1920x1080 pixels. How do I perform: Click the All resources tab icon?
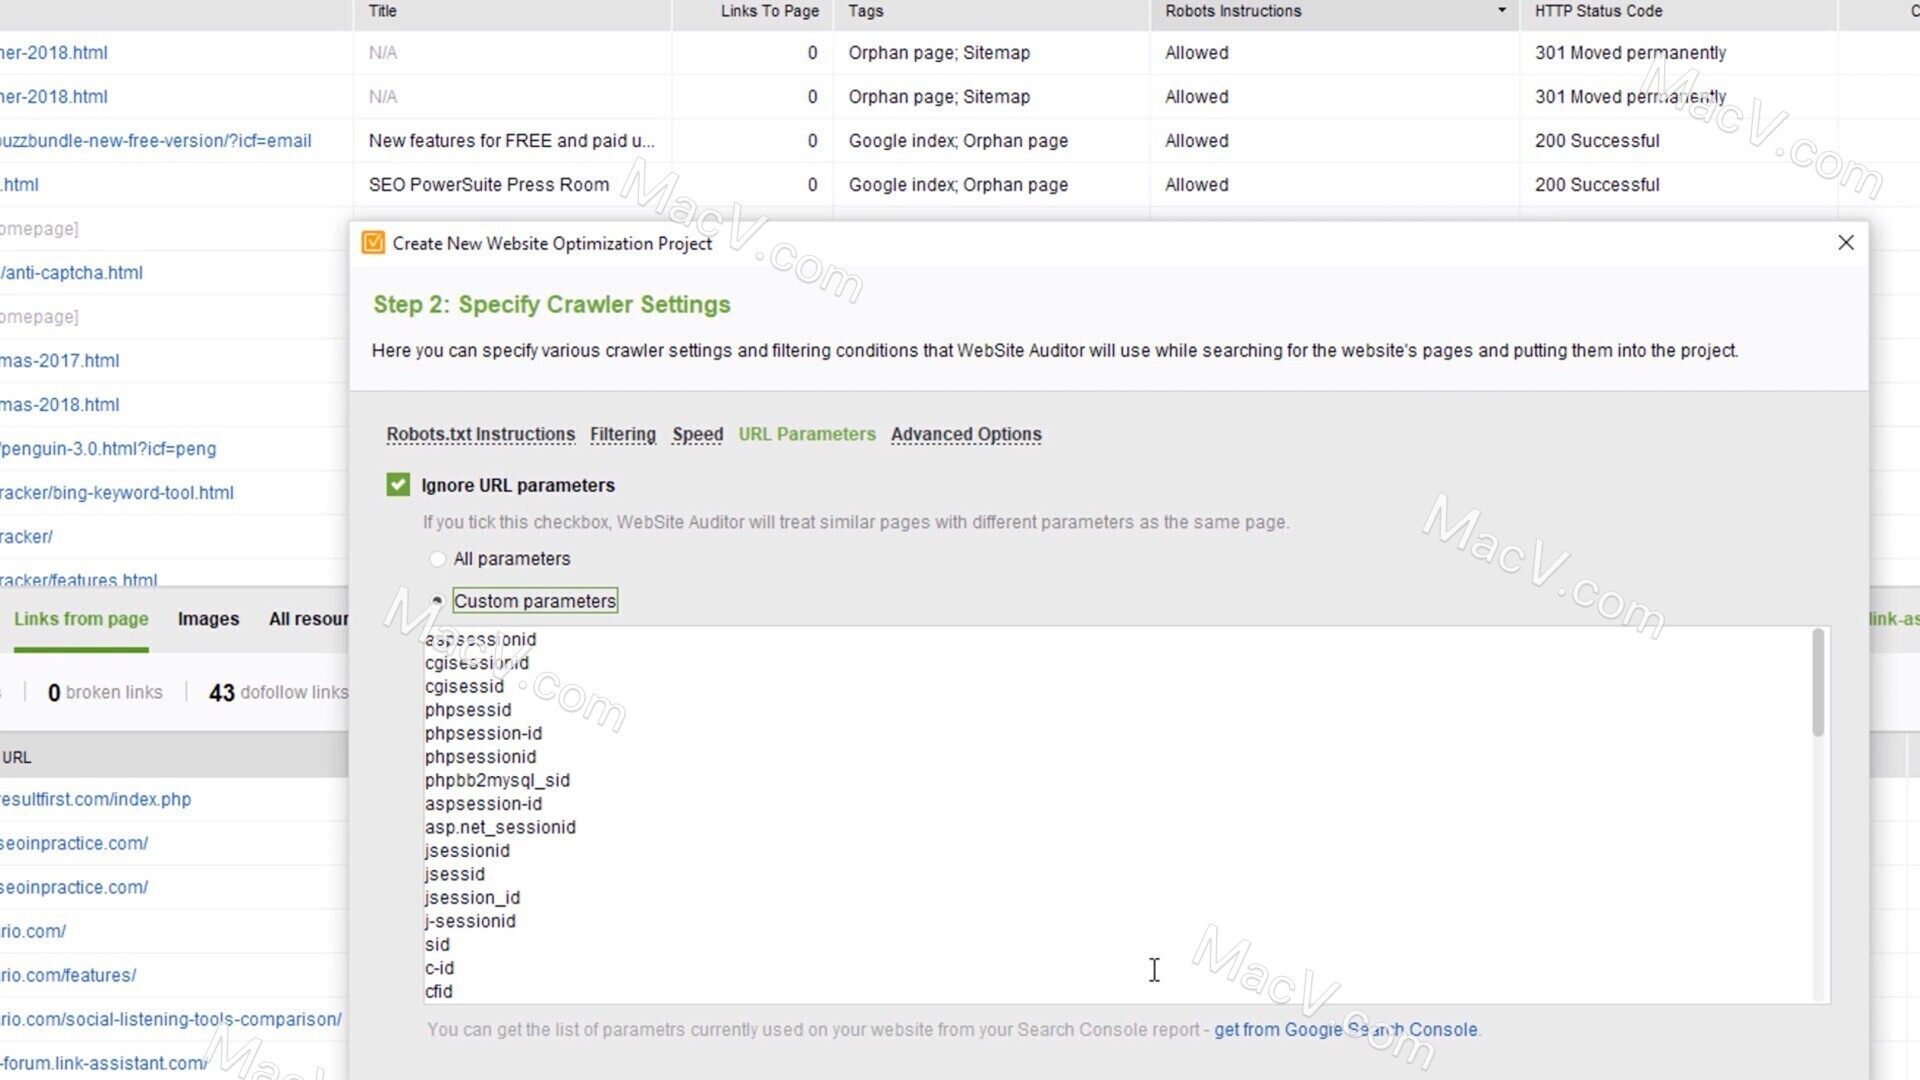[309, 618]
